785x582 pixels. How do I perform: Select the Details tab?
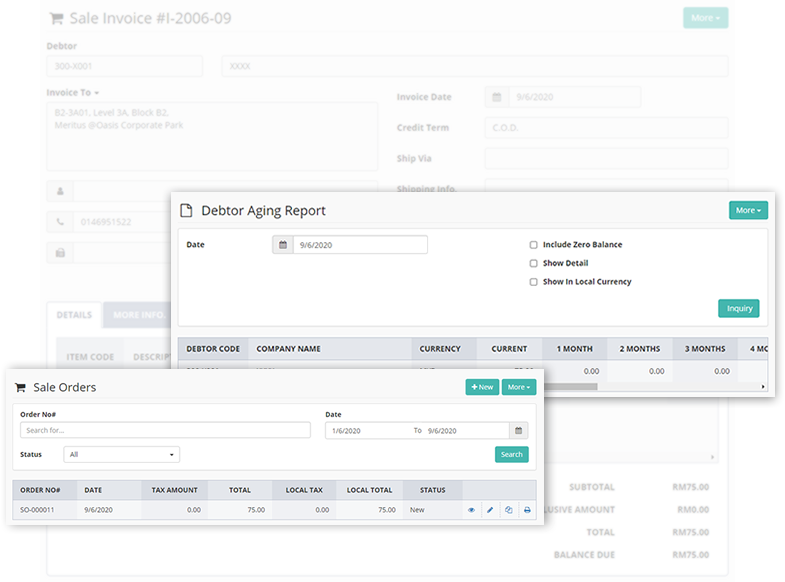[74, 315]
